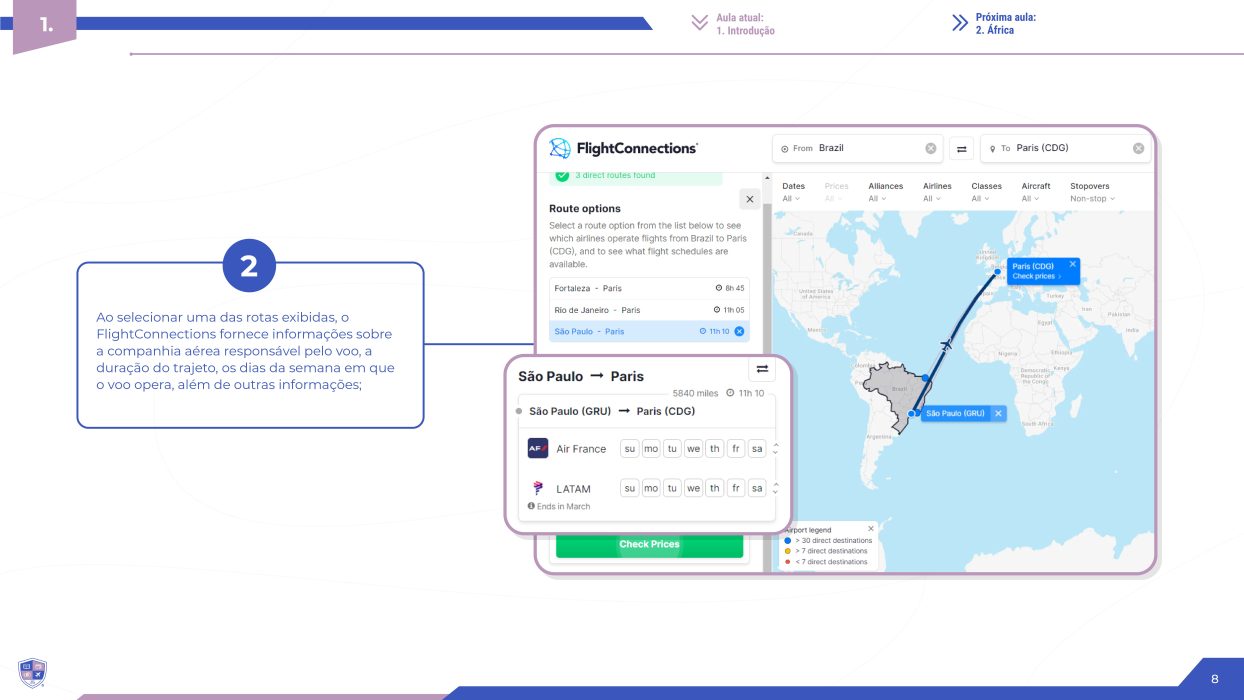Expand the LATAM schedule row
Viewport: 1244px width, 700px height.
(776, 488)
